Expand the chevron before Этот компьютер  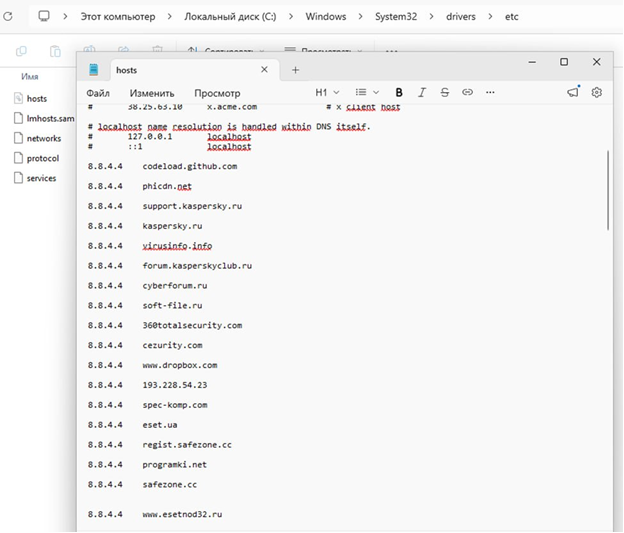pyautogui.click(x=65, y=17)
